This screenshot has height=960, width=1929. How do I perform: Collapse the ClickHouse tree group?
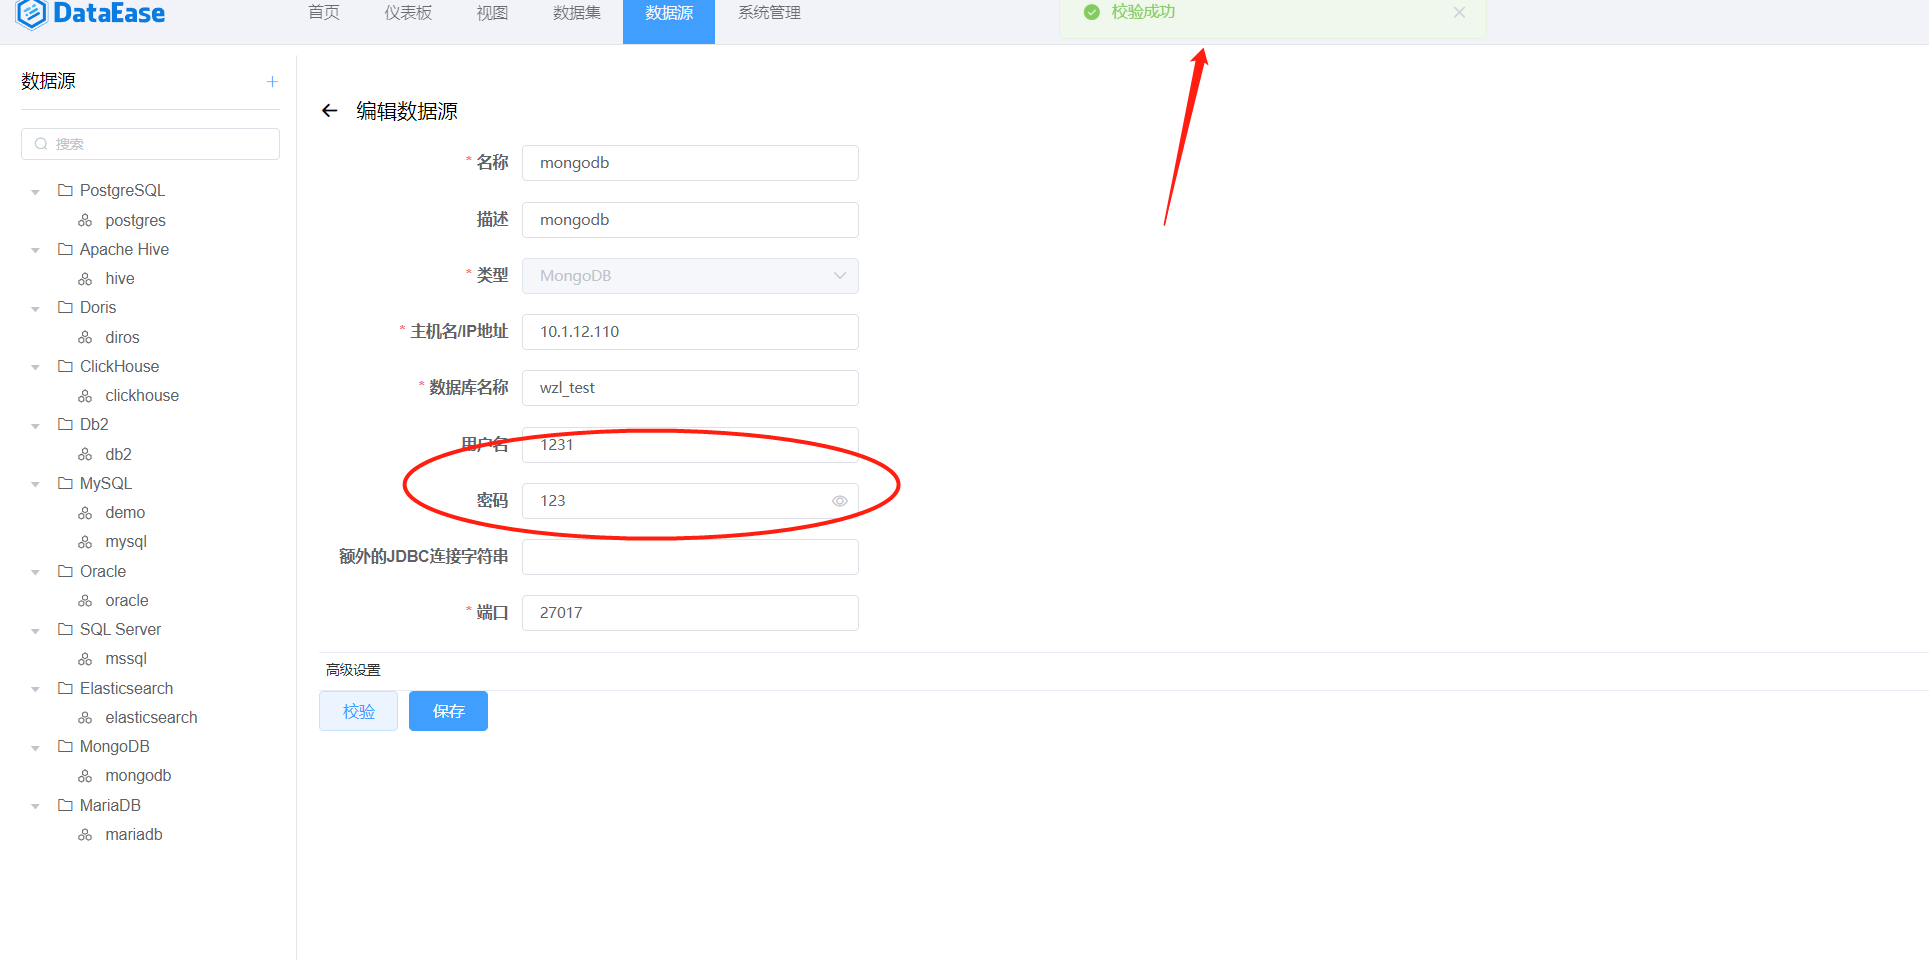click(x=36, y=367)
